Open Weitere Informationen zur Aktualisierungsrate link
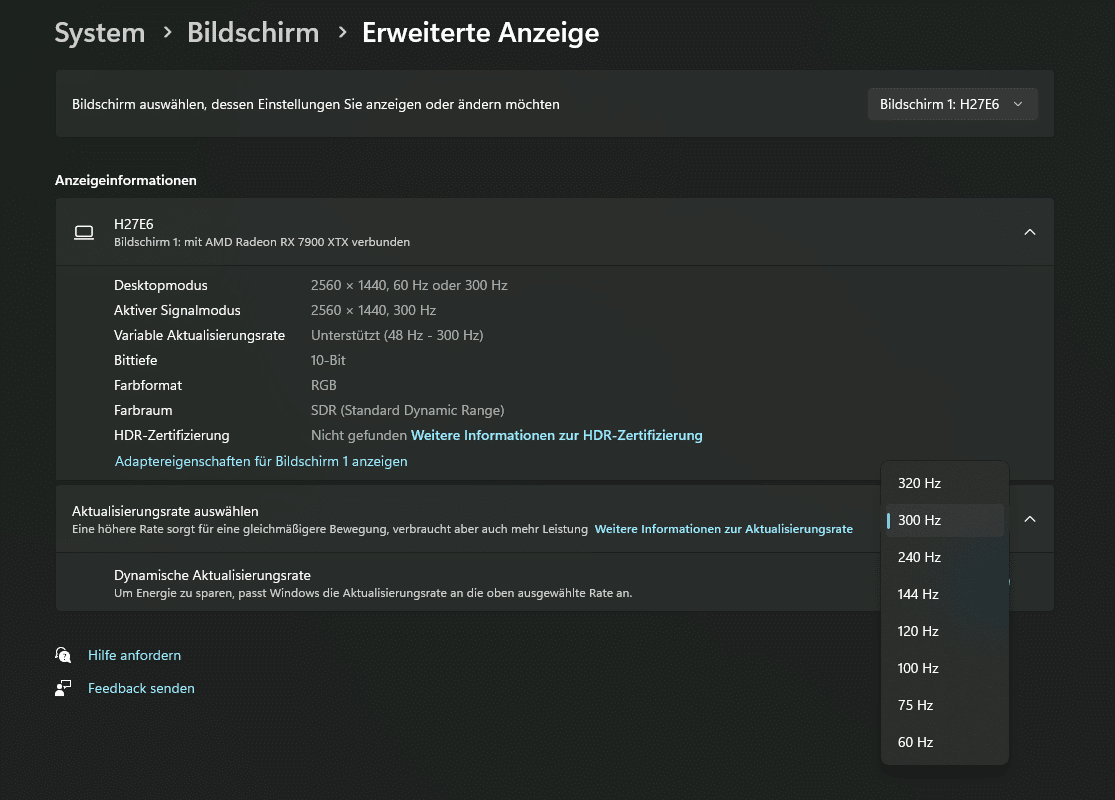Image resolution: width=1115 pixels, height=800 pixels. tap(723, 529)
